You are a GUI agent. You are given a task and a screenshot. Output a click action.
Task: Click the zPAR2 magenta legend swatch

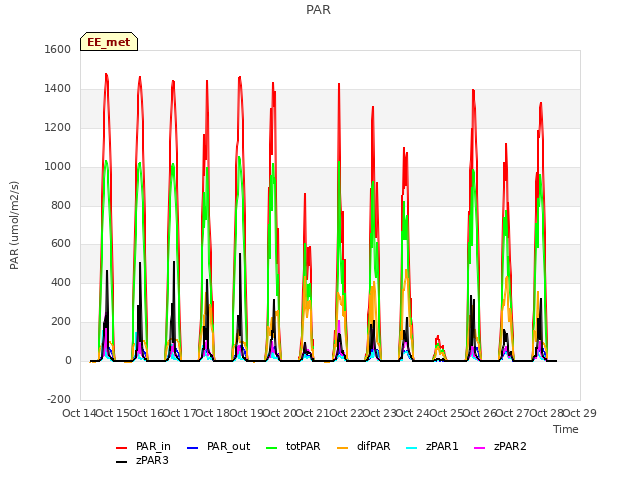pos(480,448)
